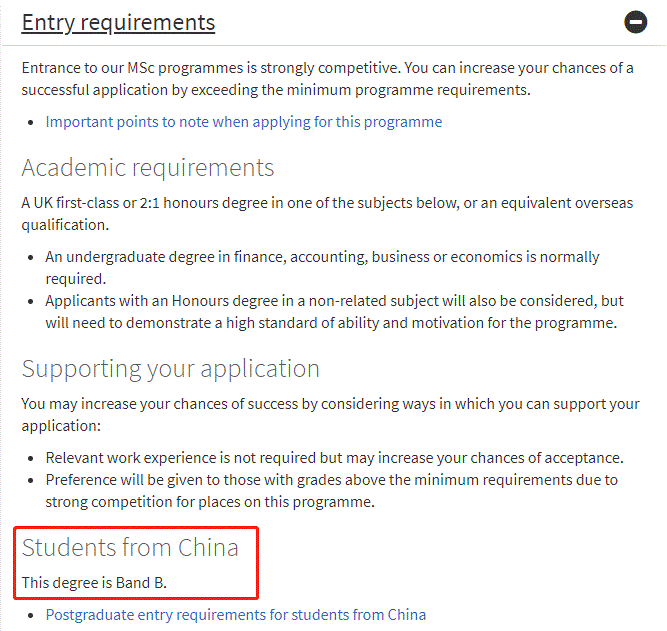Click the bullet about relevant work experience
The height and width of the screenshot is (631, 667).
click(334, 457)
